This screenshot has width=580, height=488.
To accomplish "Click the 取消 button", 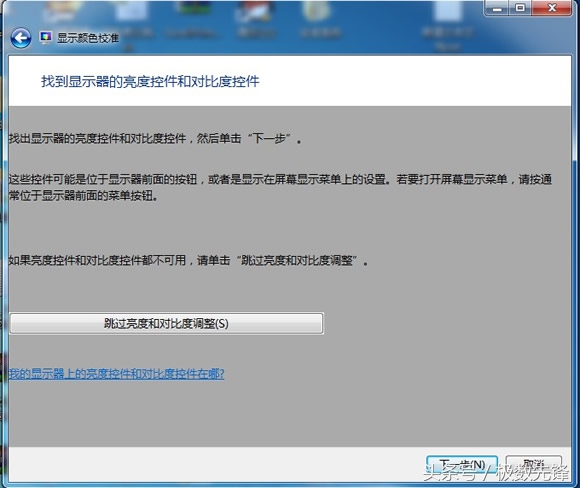I will 533,465.
